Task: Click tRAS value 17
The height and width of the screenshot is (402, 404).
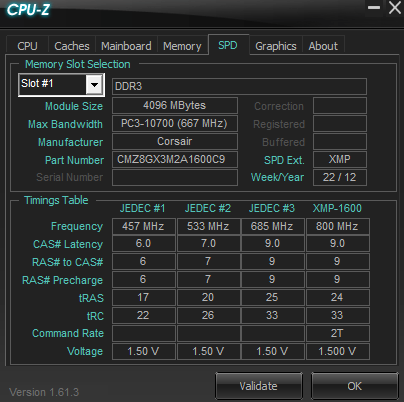Action: pyautogui.click(x=144, y=297)
